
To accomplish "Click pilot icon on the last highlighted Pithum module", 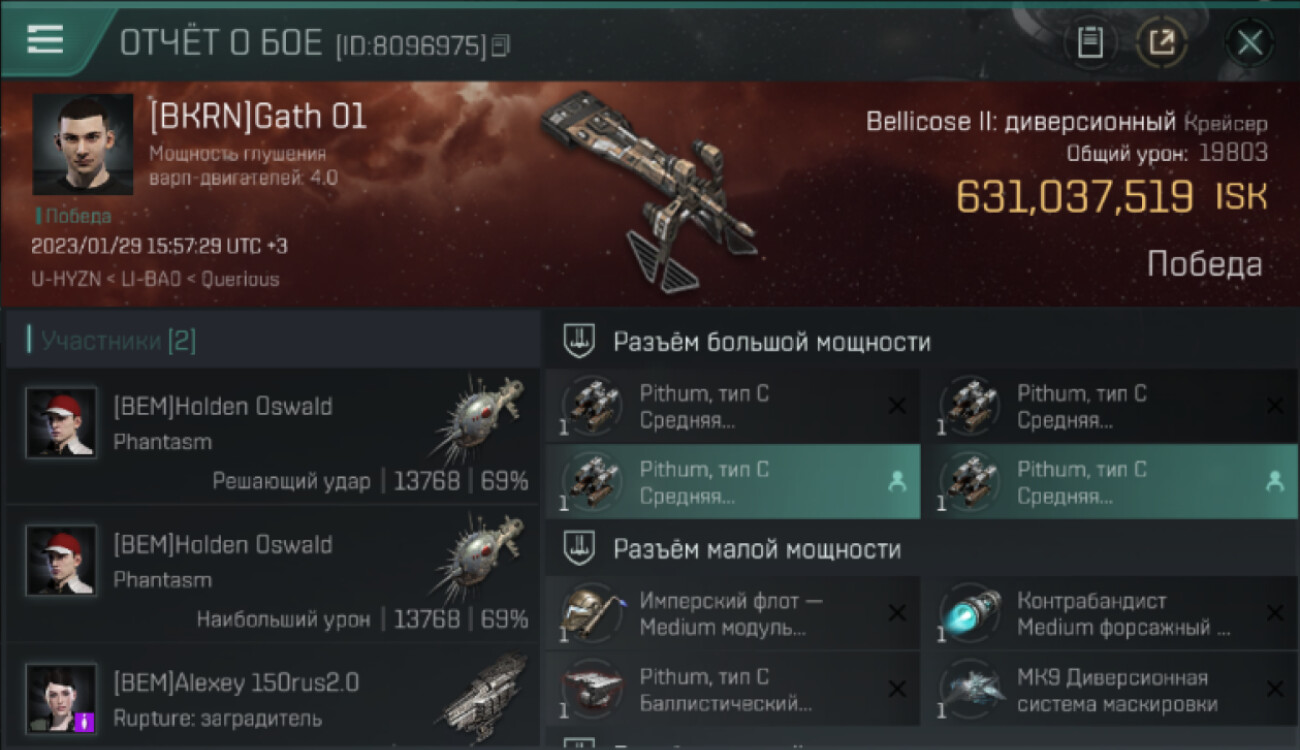I will pyautogui.click(x=1274, y=482).
